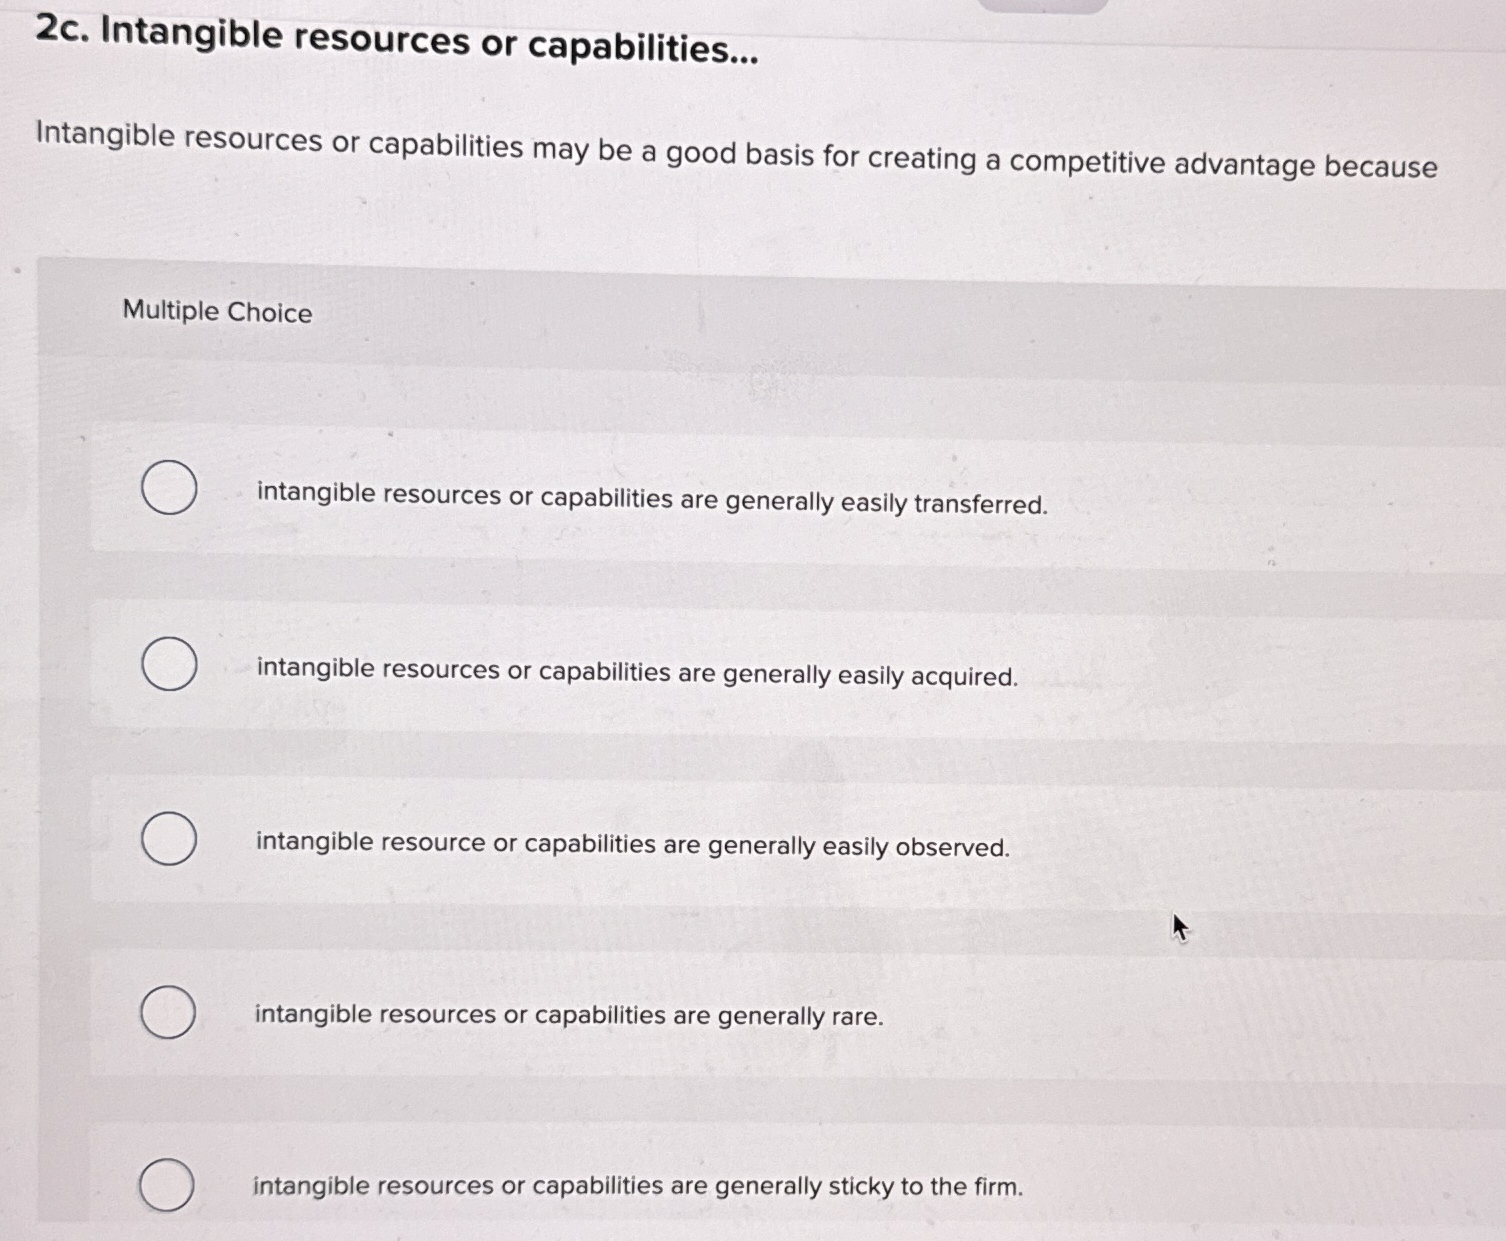
Task: Select radio for 'easily observed' option
Action: tap(168, 838)
